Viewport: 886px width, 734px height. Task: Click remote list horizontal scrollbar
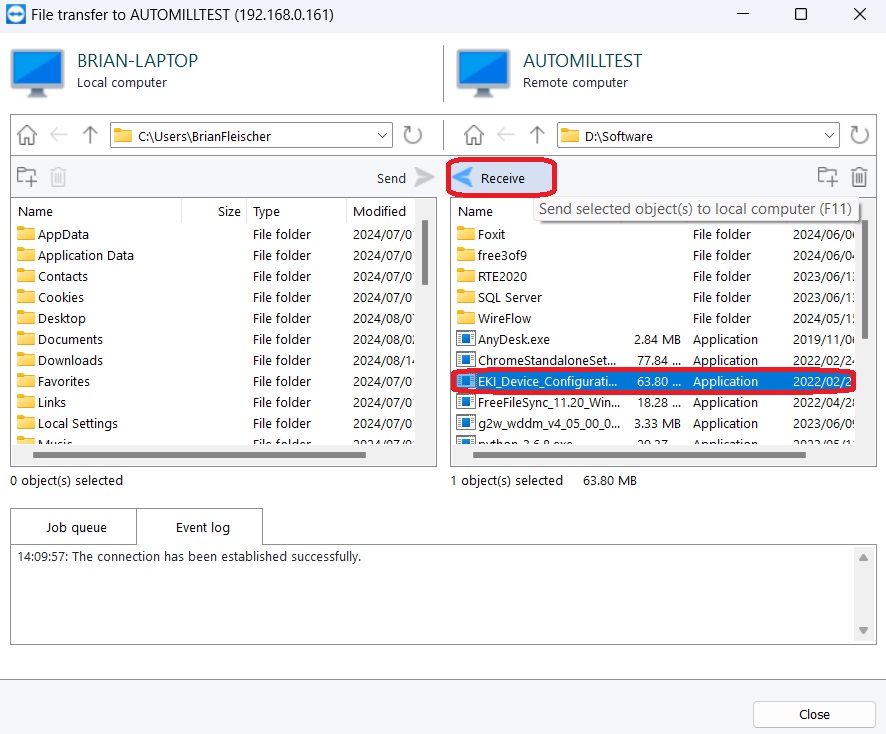[x=639, y=455]
